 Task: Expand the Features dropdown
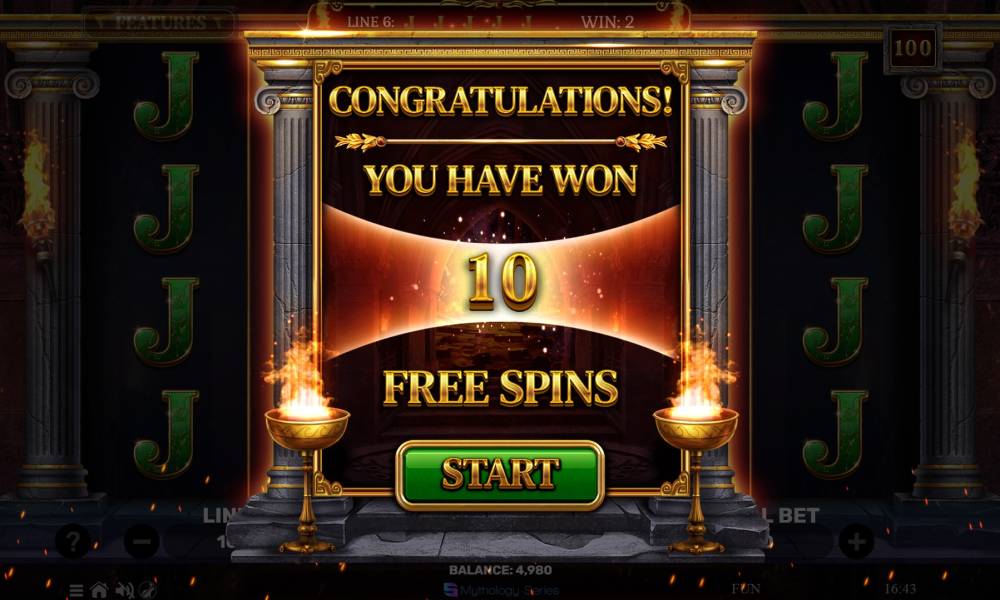tap(159, 23)
